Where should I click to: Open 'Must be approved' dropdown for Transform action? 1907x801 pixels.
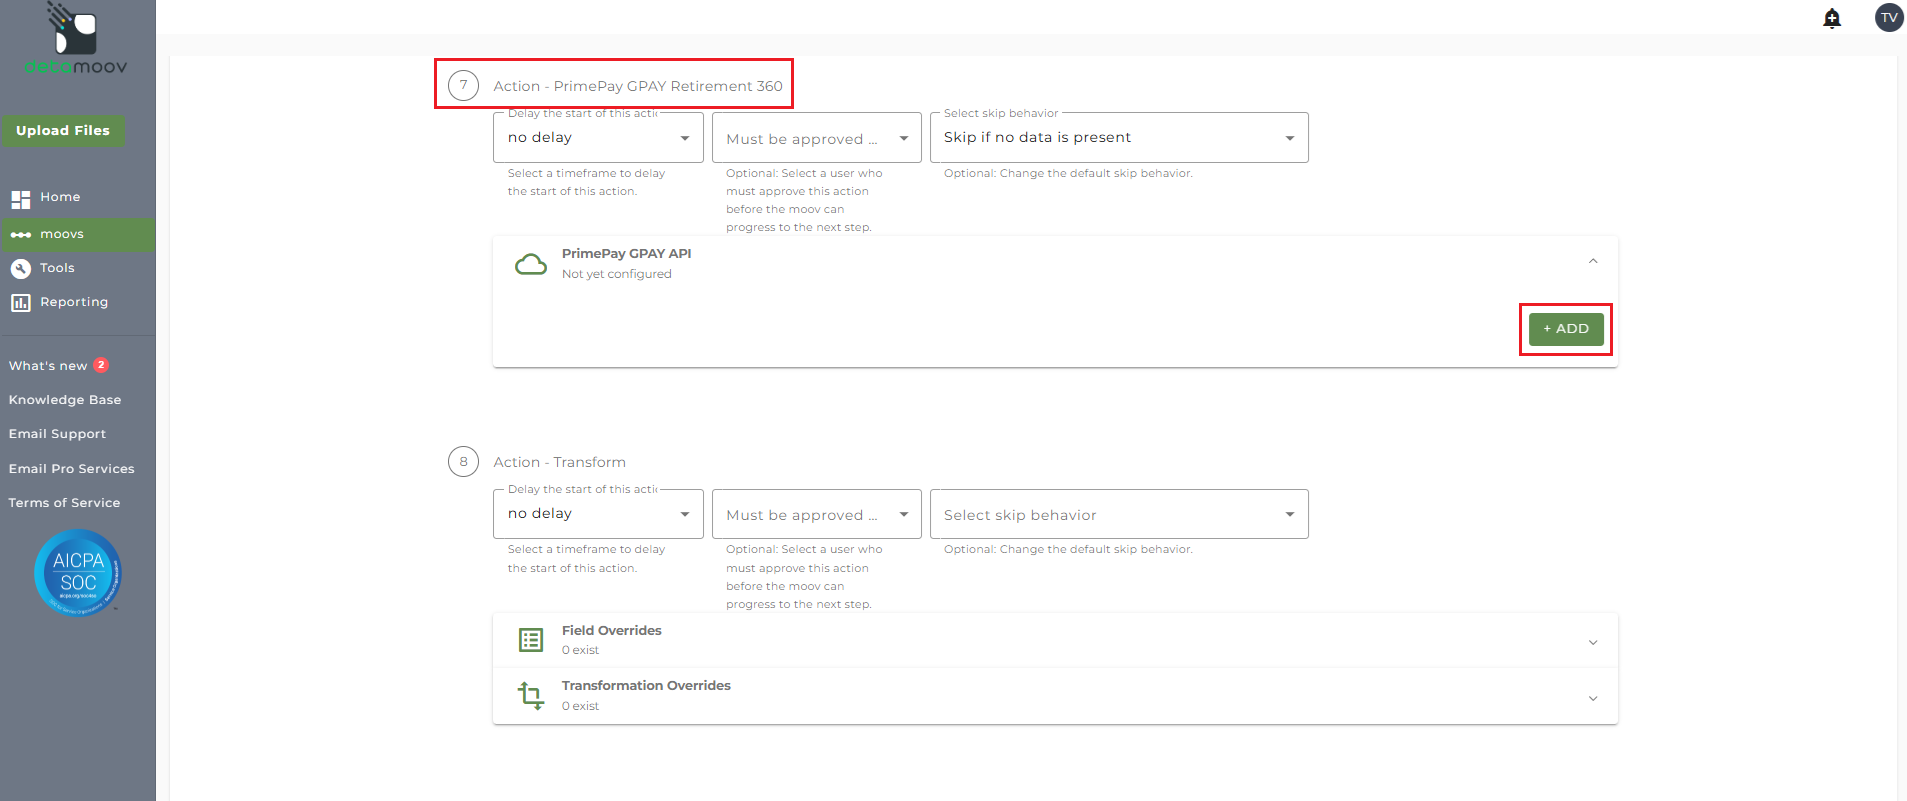[x=816, y=515]
